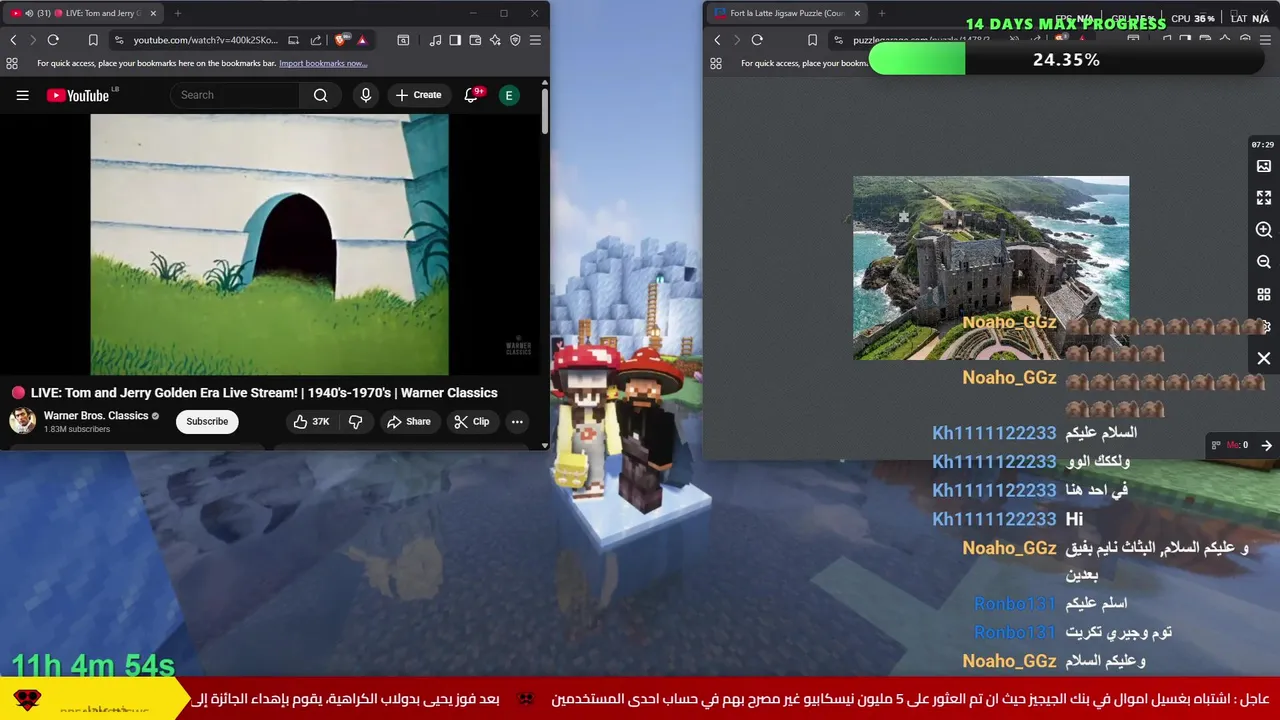Bookmark the puzzle page
This screenshot has height=720, width=1280.
click(x=812, y=40)
